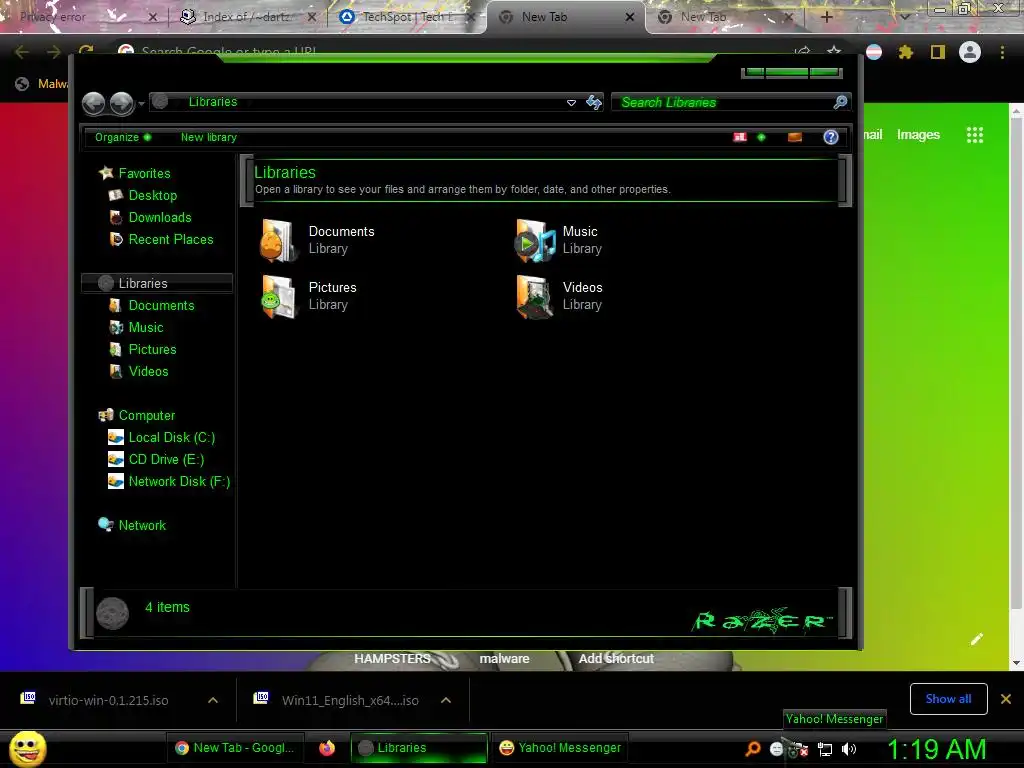Click Libraries in the address bar breadcrumb
The width and height of the screenshot is (1024, 768).
(x=213, y=102)
